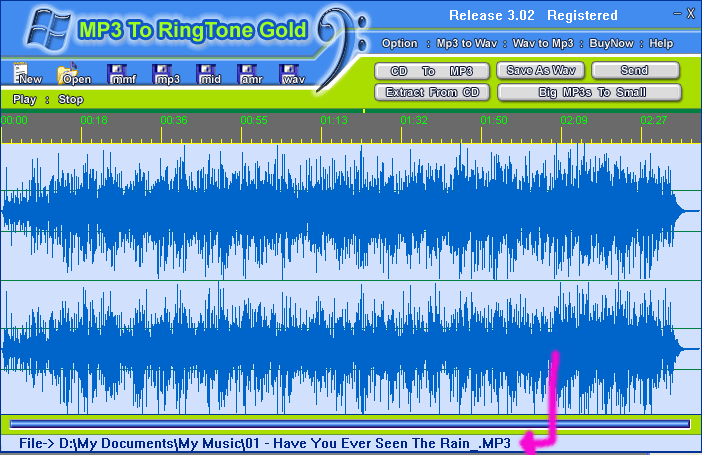Choose Mp3 to Wav menu item
This screenshot has height=455, width=702.
coord(467,43)
